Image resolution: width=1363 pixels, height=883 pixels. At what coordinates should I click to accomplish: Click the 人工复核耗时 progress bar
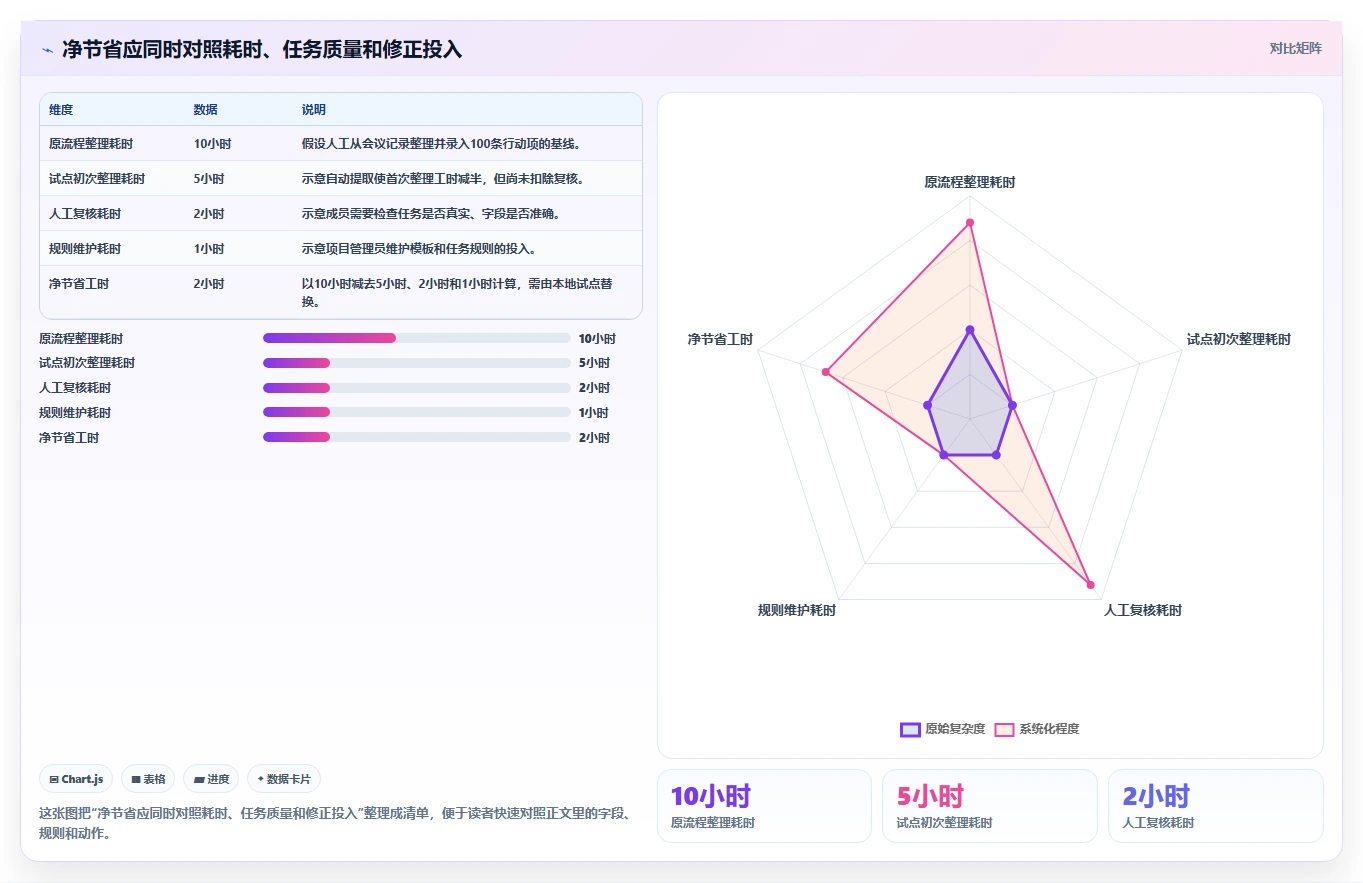pyautogui.click(x=416, y=388)
